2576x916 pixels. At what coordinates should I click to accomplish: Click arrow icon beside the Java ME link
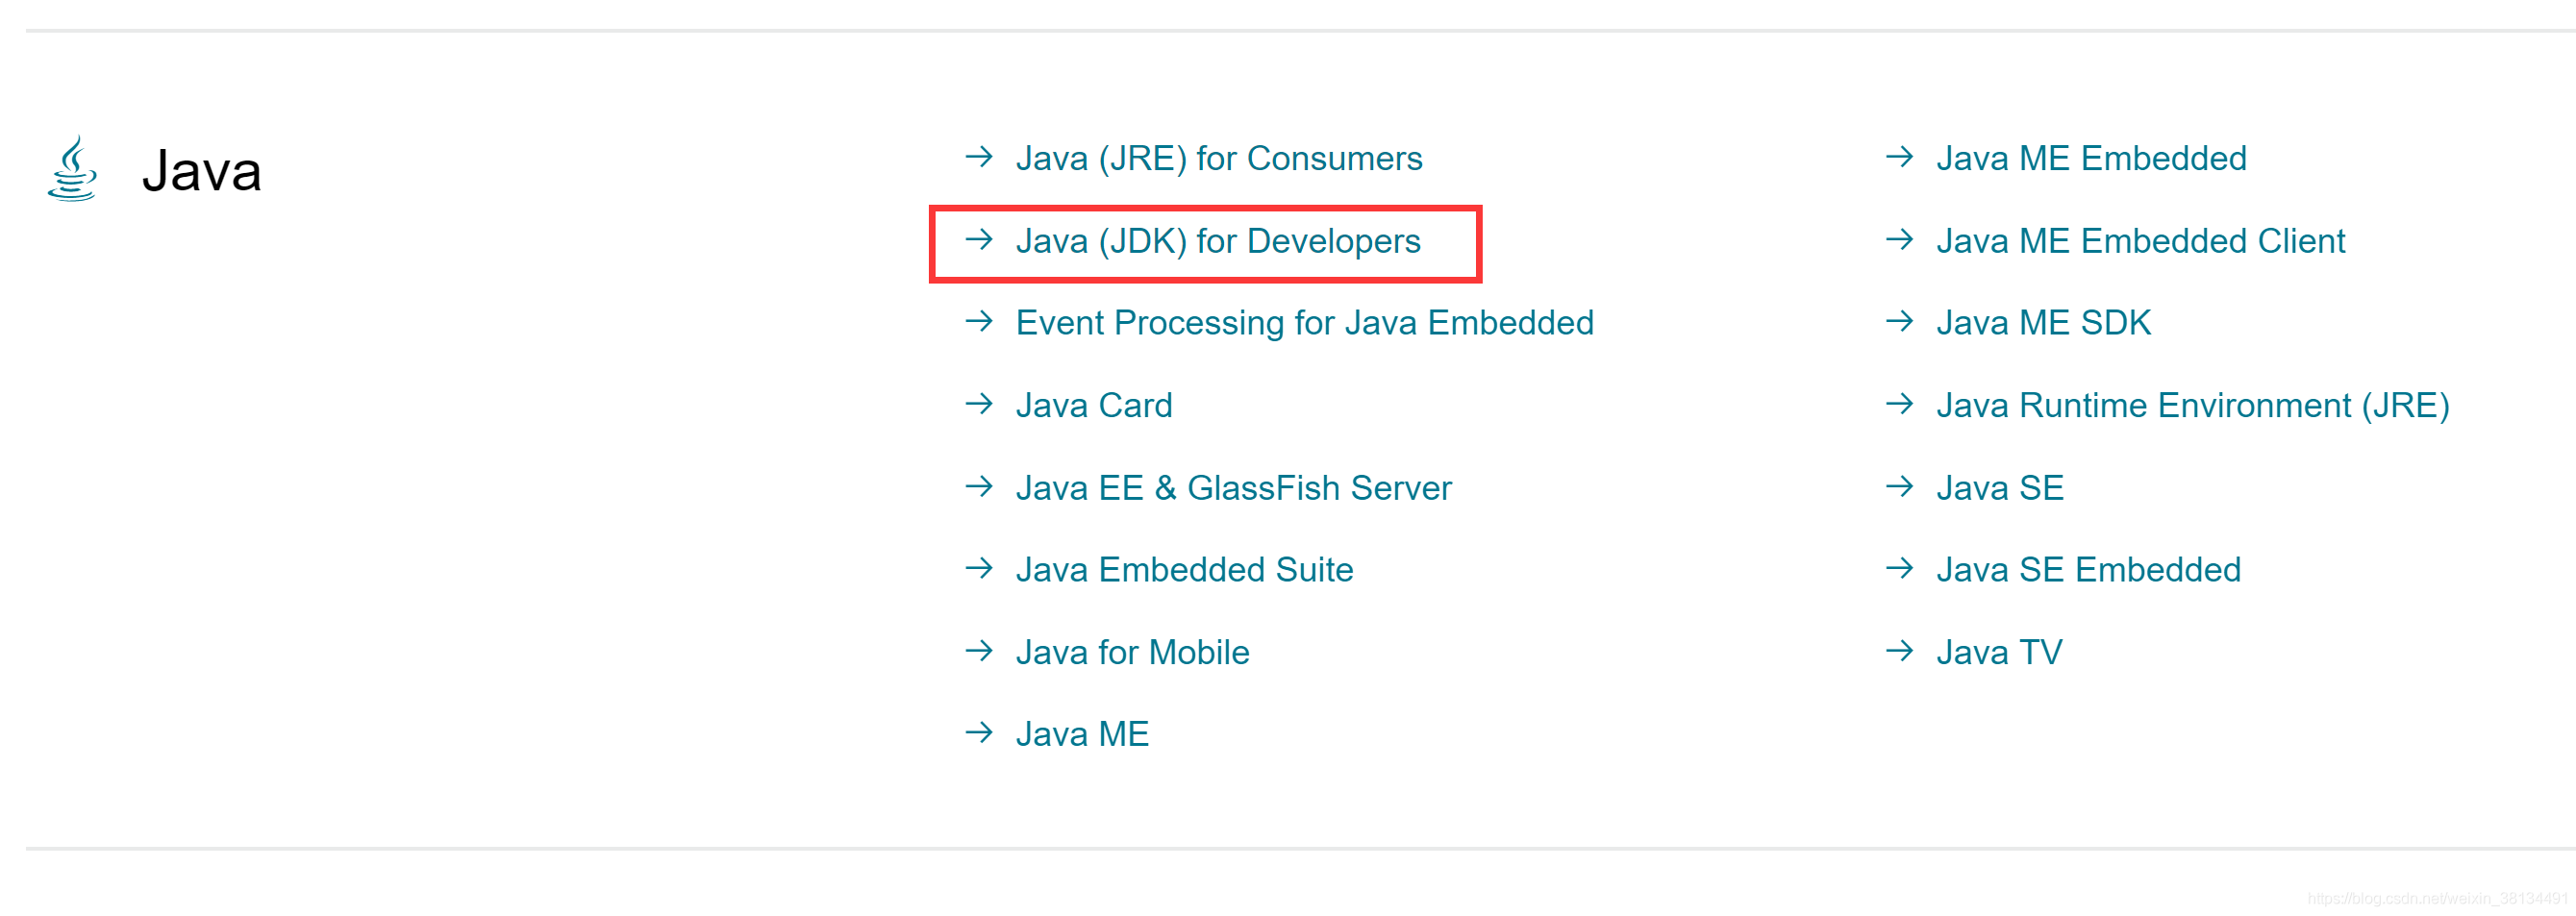979,733
